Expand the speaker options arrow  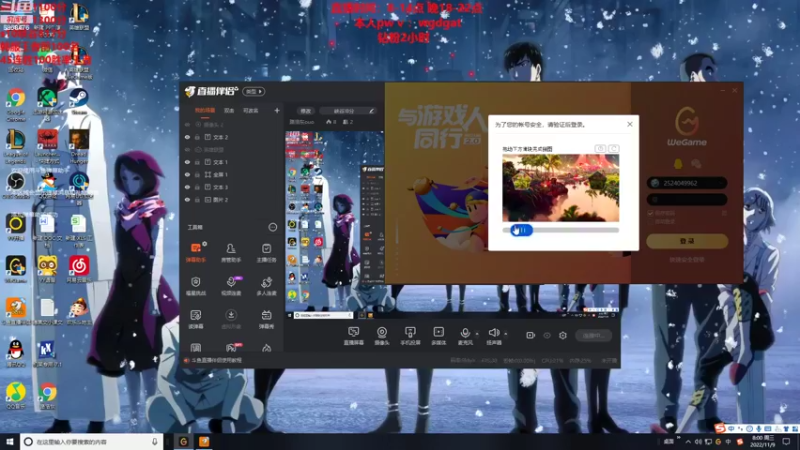pos(506,334)
